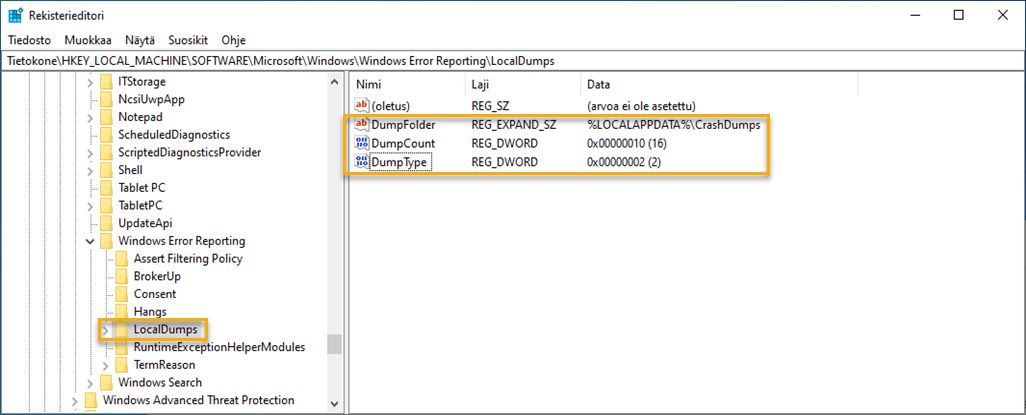Click the Rekisterieditori app icon in title bar

click(x=16, y=15)
